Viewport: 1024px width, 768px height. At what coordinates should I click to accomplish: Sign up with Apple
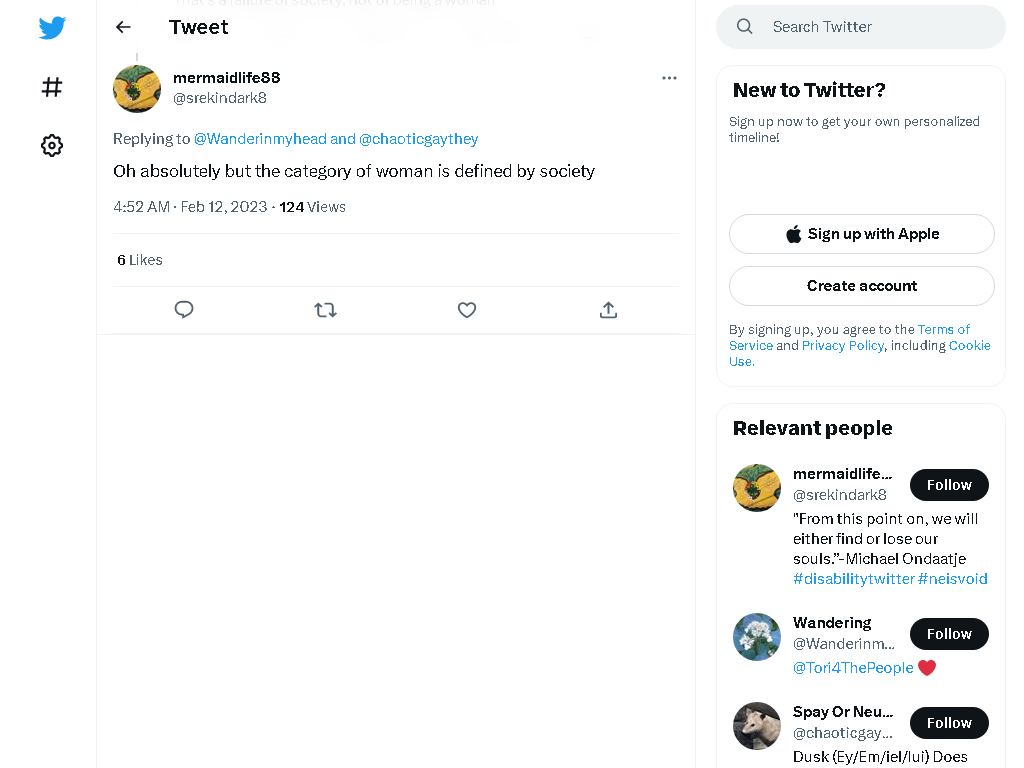point(861,234)
